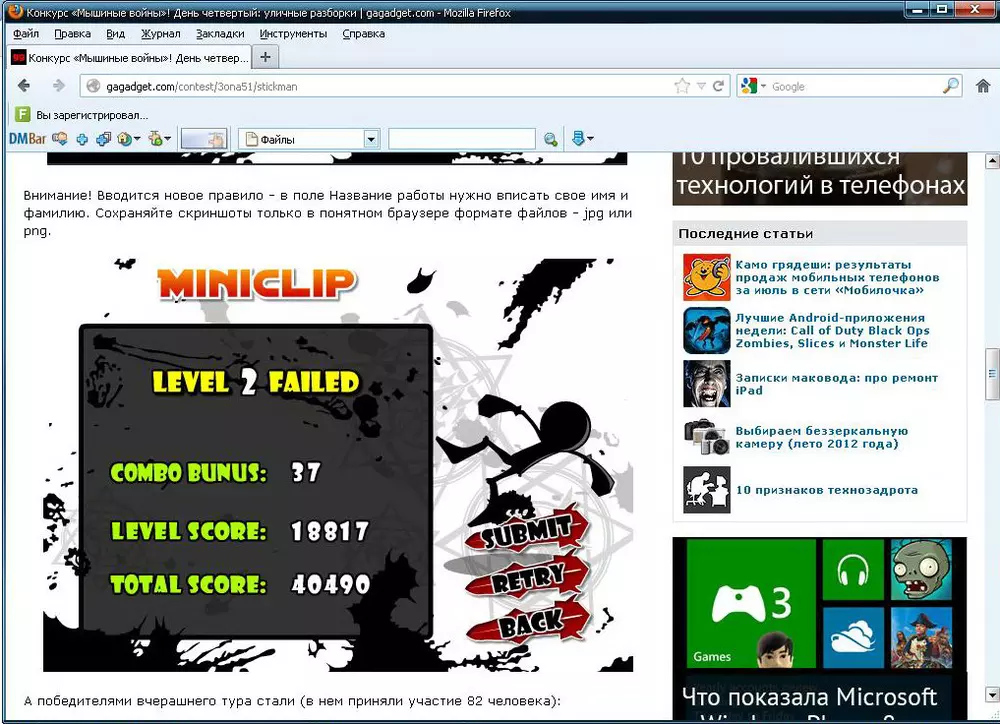Click the Home button in Firefox toolbar
This screenshot has width=1000, height=724.
[x=982, y=86]
